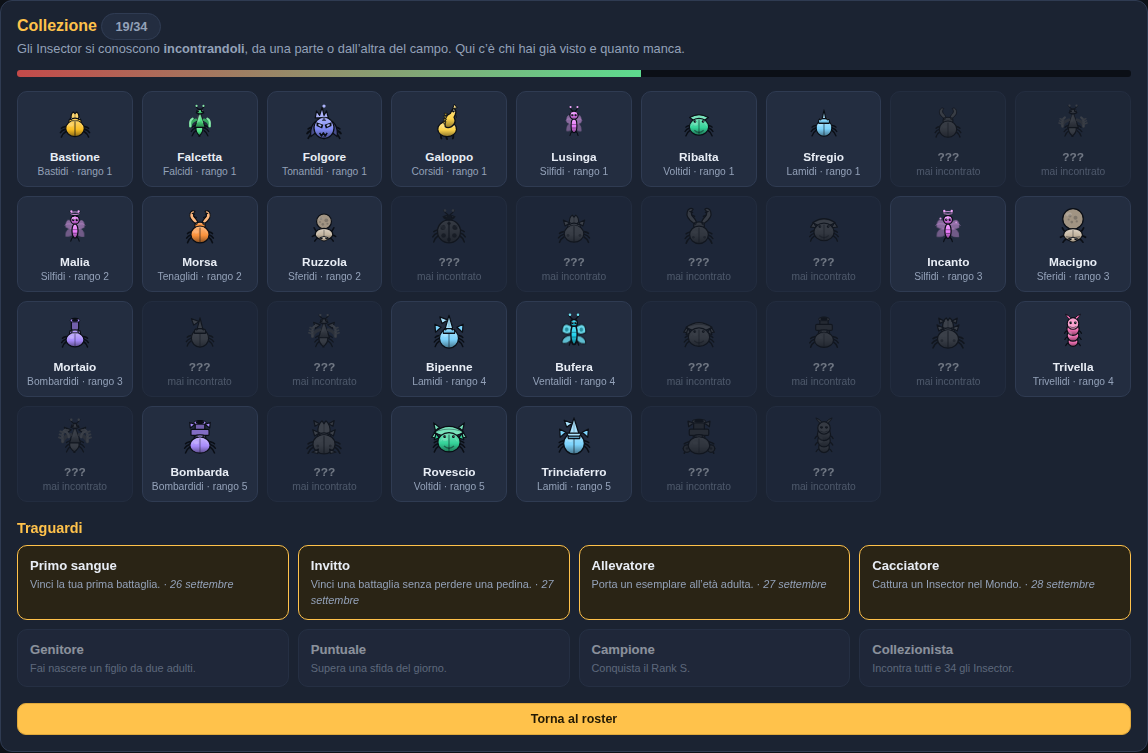Click the Ruzzola dung beetle icon

coord(324,228)
